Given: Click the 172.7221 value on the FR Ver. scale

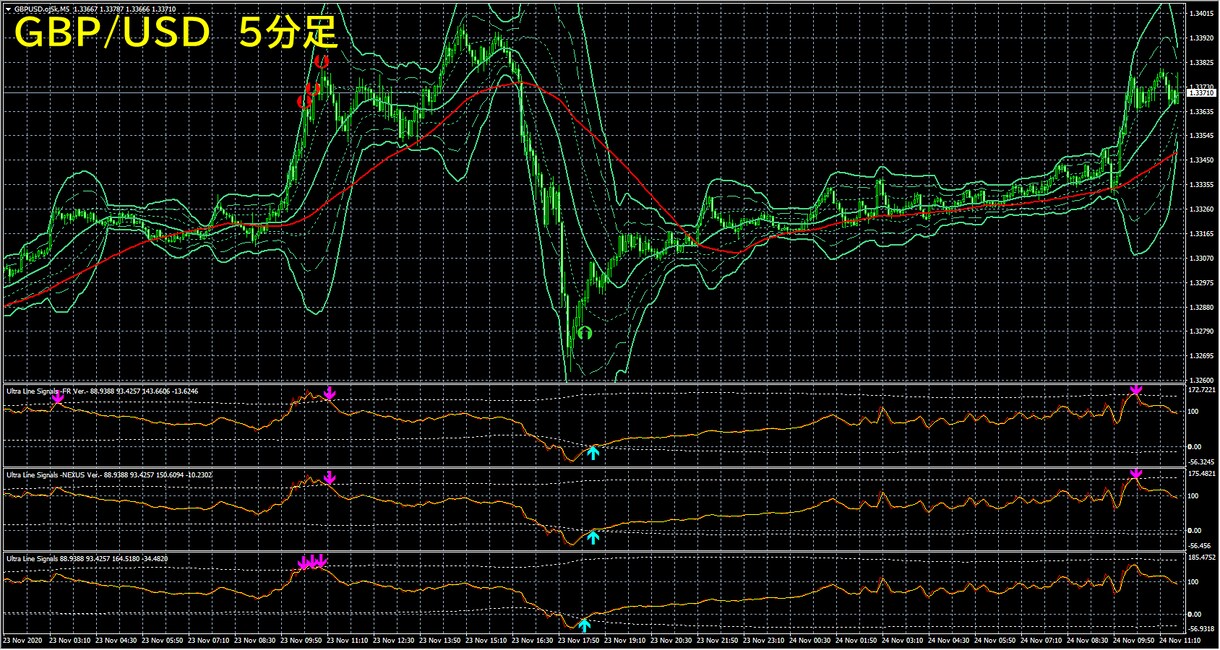Looking at the screenshot, I should [x=1202, y=388].
